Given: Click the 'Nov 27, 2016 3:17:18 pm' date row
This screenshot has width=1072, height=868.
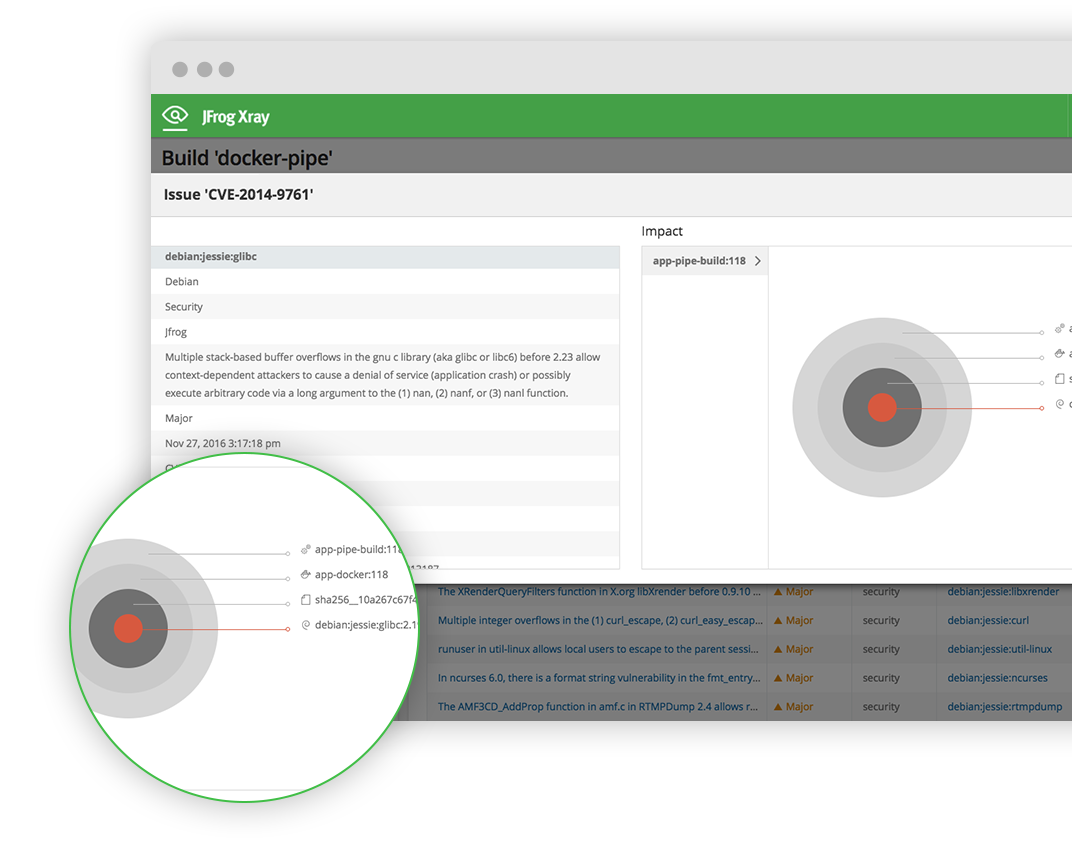Looking at the screenshot, I should [x=386, y=444].
